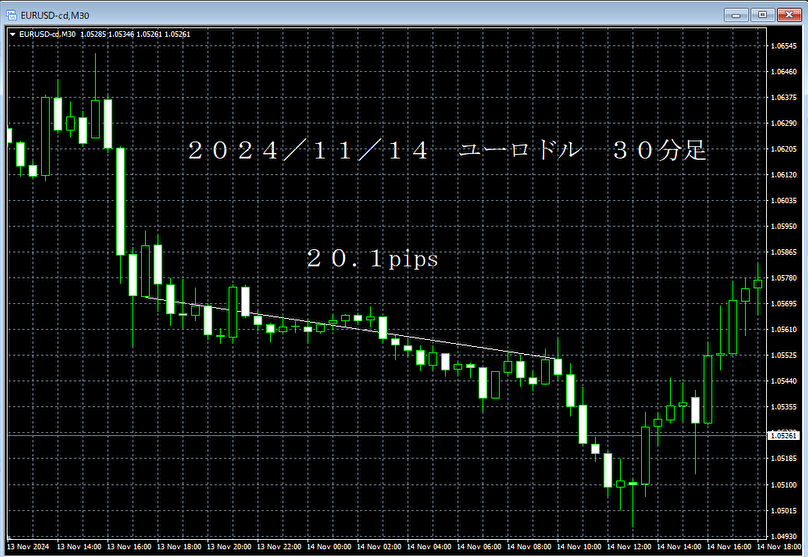Click the 14 Nov 12:00 time label
808x557 pixels.
[629, 546]
